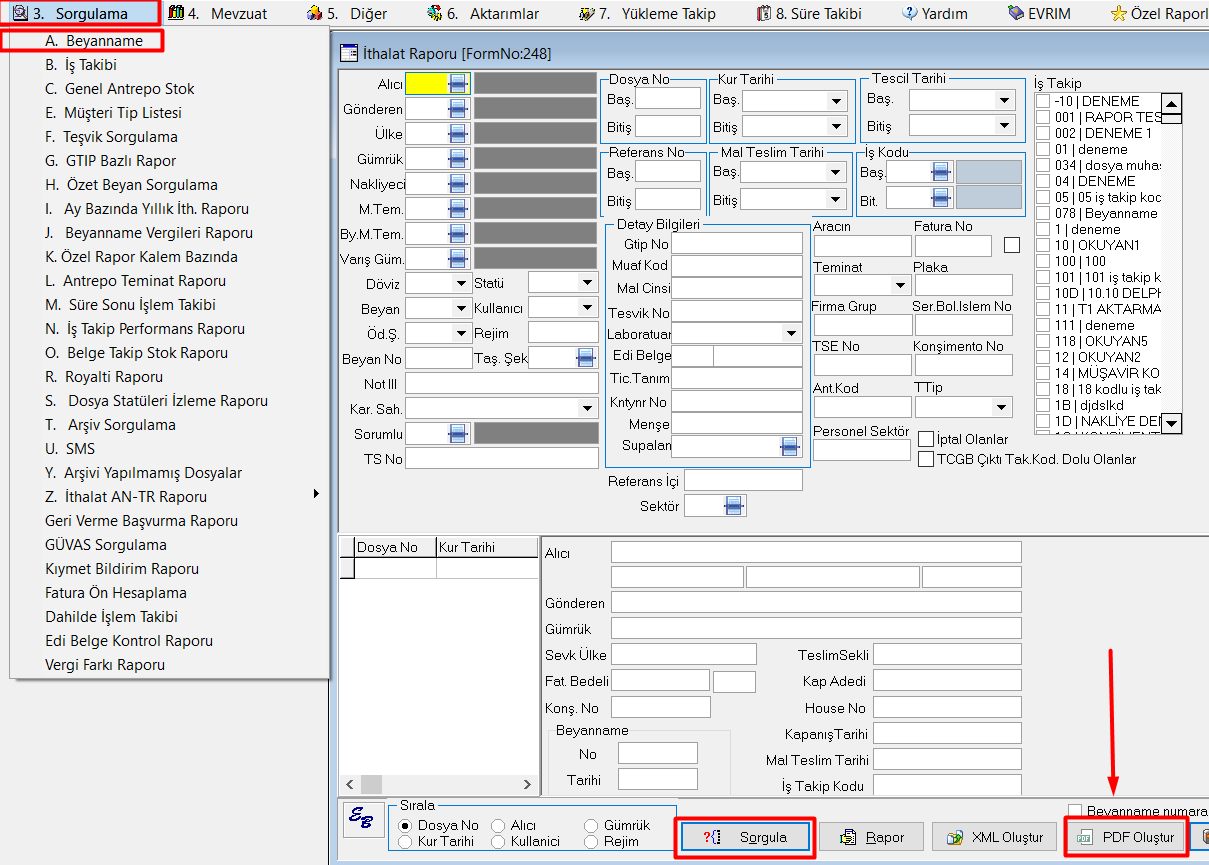This screenshot has width=1209, height=865.
Task: Click the Nakliyeci lookup icon
Action: click(x=458, y=184)
